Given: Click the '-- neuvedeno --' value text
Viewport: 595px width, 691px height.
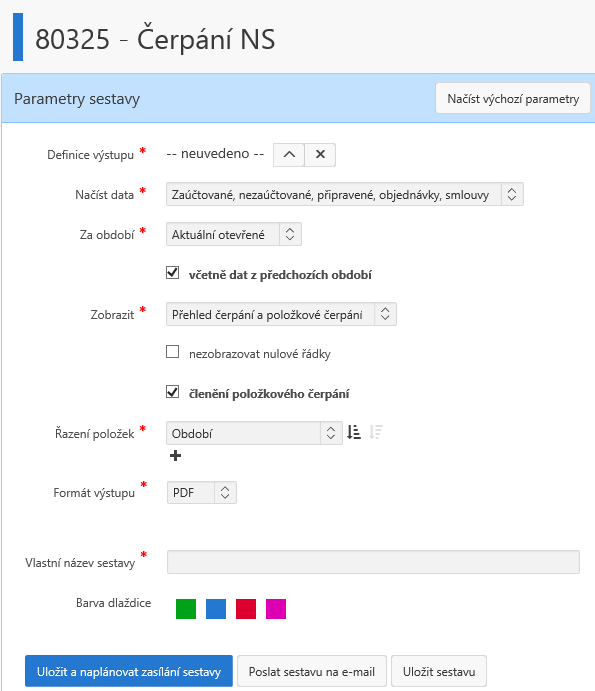Looking at the screenshot, I should point(215,153).
